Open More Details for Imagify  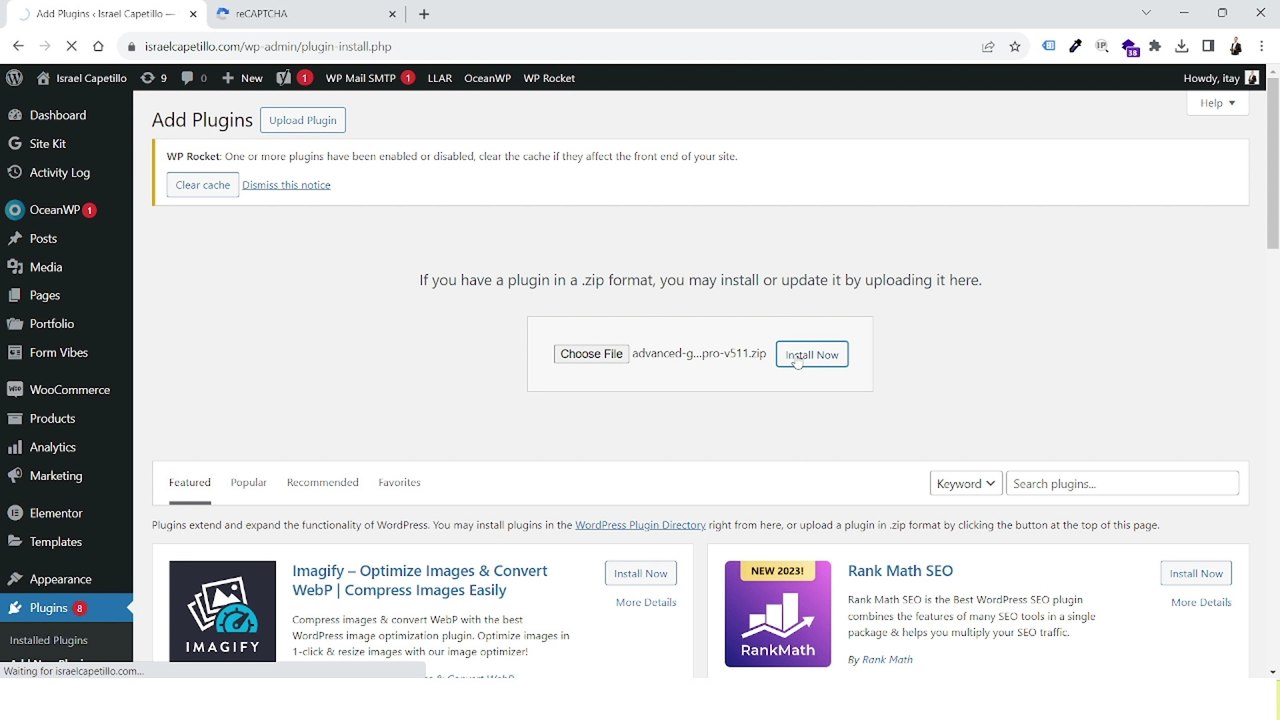click(646, 602)
